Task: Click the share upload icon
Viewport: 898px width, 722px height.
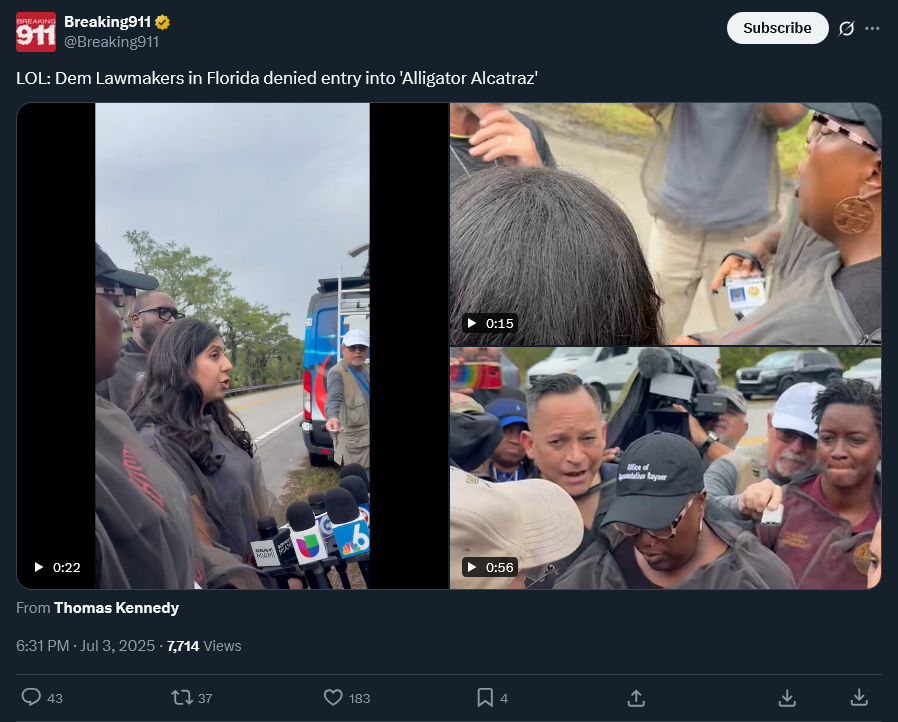Action: (636, 697)
